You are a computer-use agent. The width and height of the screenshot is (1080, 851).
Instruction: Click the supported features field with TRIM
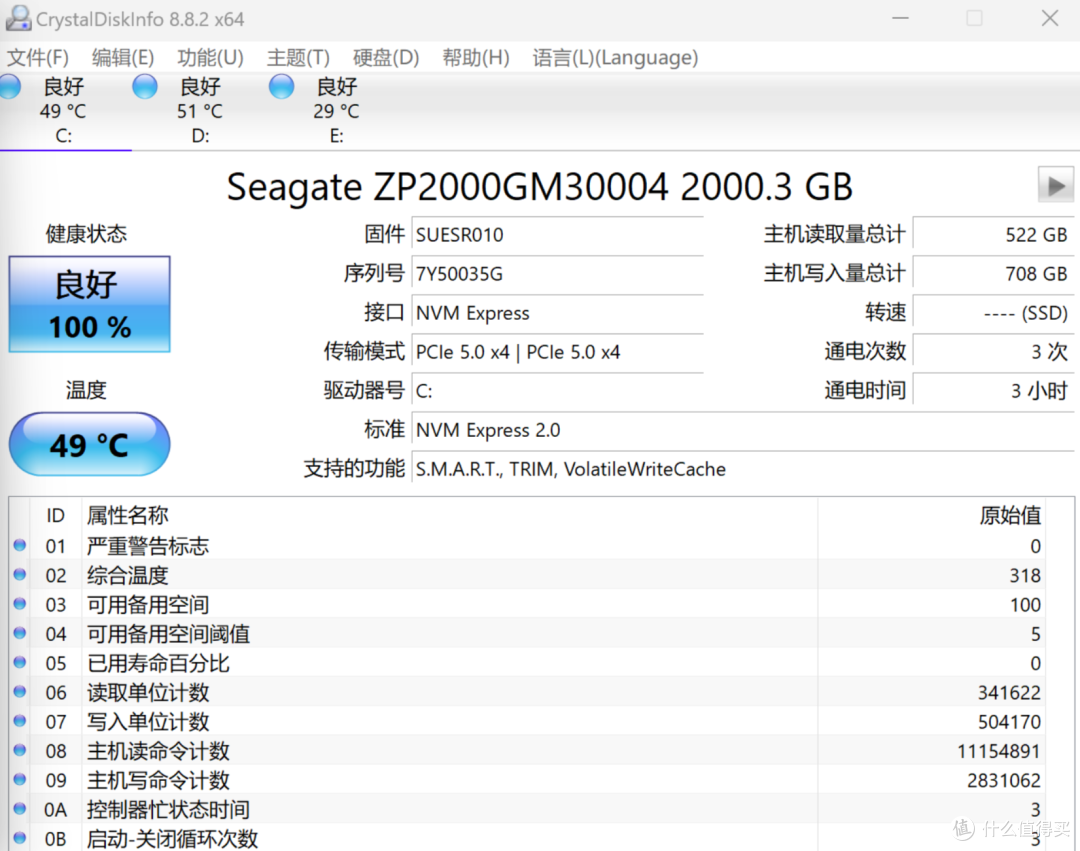pos(742,469)
